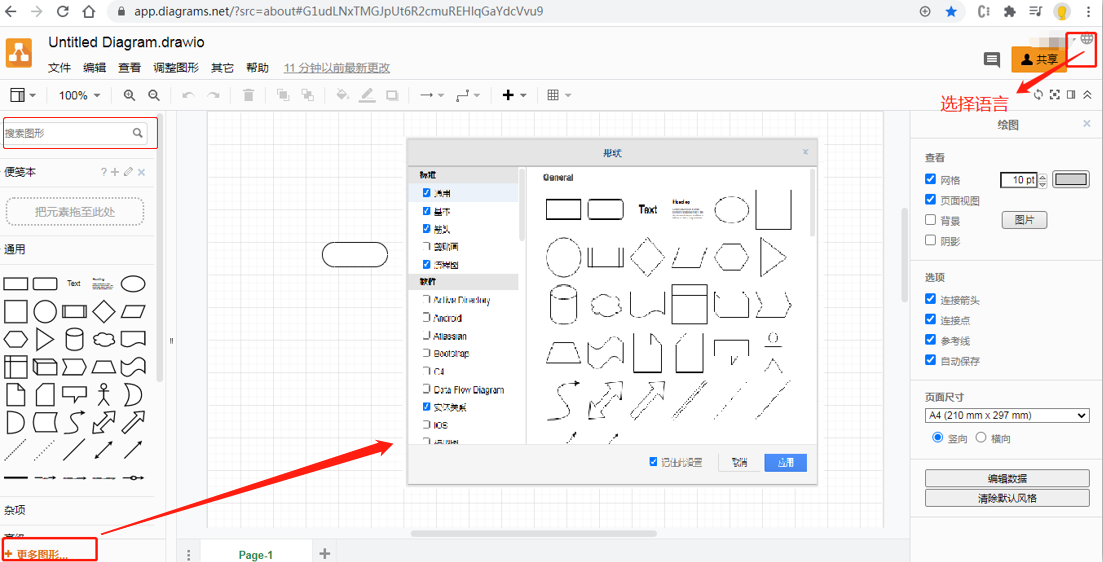Open the 其它 extras menu
The height and width of the screenshot is (562, 1103).
223,68
